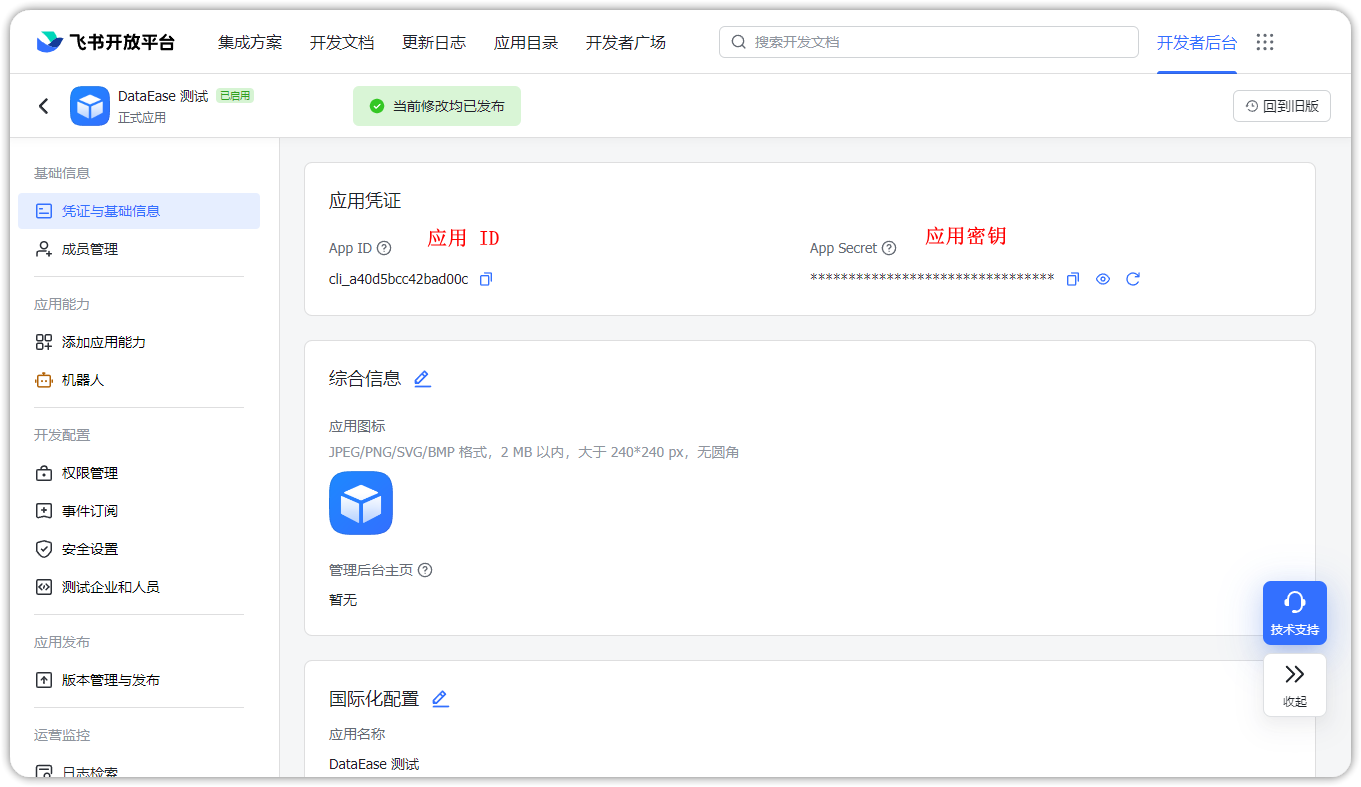Click the search input for 搜索开发文档
The image size is (1361, 787).
coord(929,42)
